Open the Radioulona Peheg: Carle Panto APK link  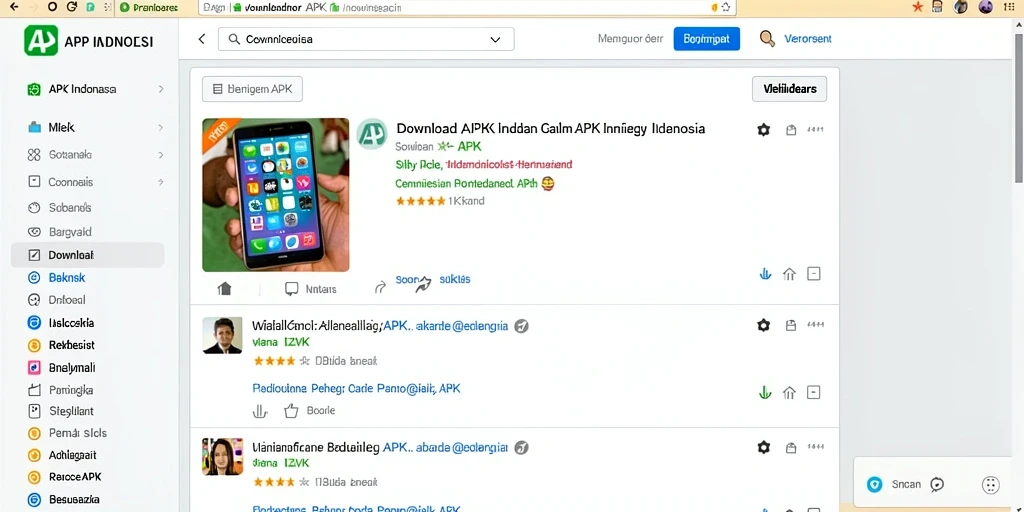click(357, 388)
